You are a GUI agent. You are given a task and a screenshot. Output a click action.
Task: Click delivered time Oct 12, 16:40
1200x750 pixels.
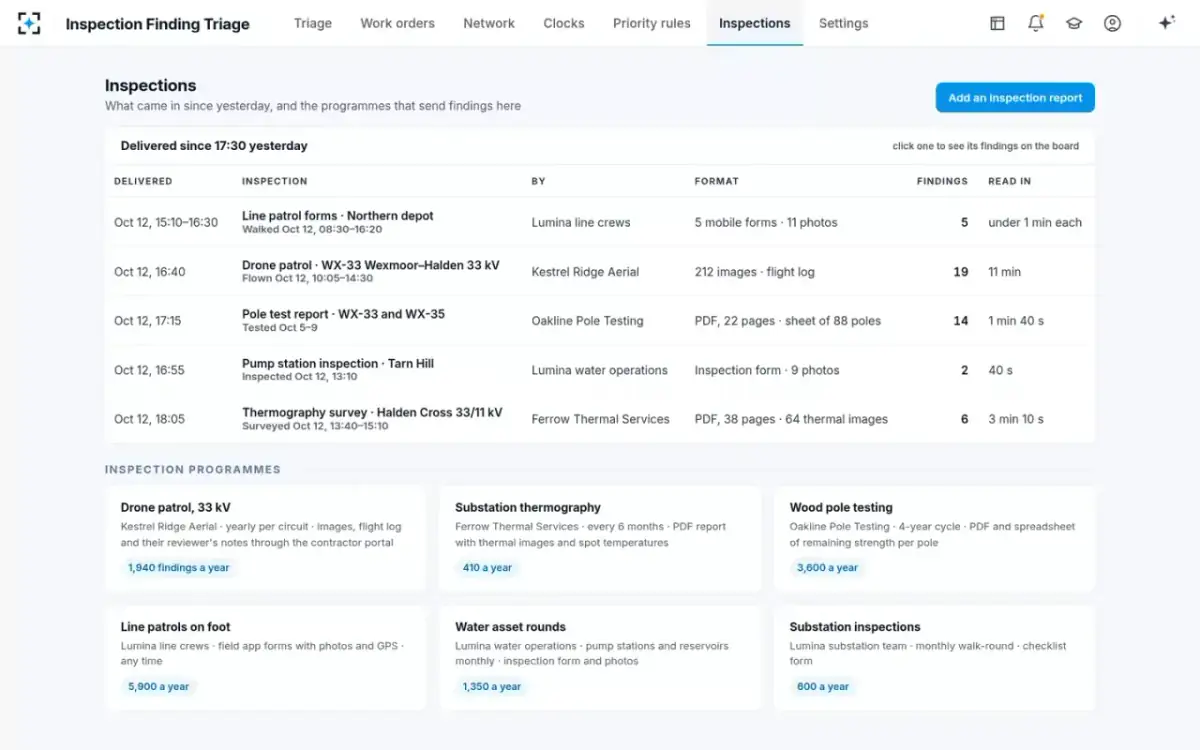[149, 272]
